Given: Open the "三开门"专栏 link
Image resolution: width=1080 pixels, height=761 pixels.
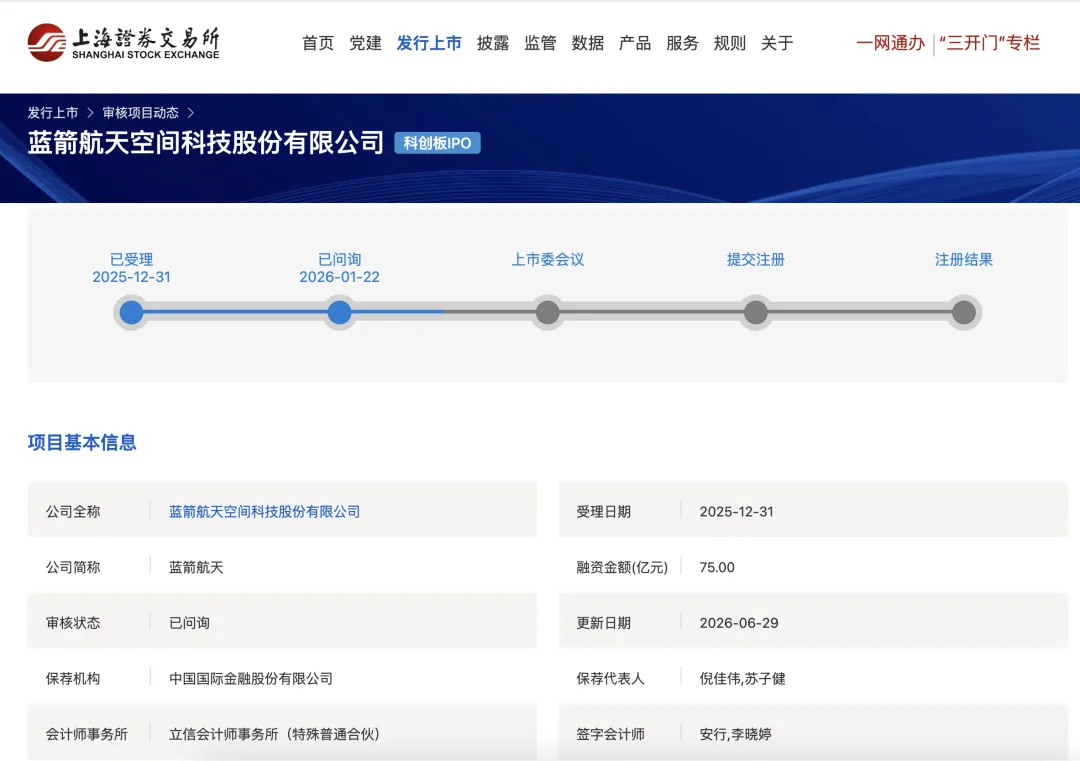Looking at the screenshot, I should (990, 43).
